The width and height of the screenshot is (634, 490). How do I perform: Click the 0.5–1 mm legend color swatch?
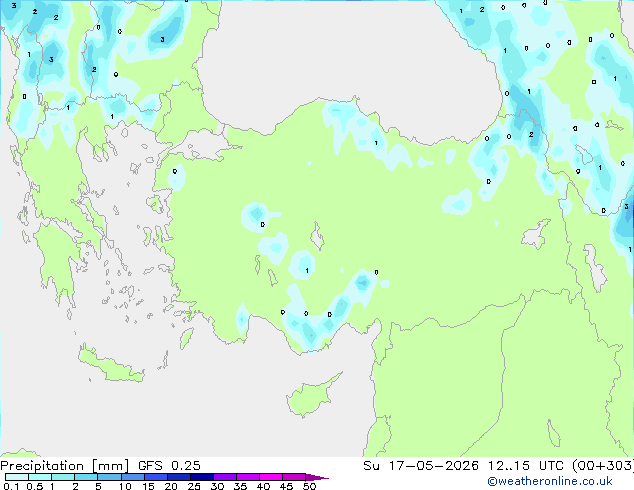(40, 477)
